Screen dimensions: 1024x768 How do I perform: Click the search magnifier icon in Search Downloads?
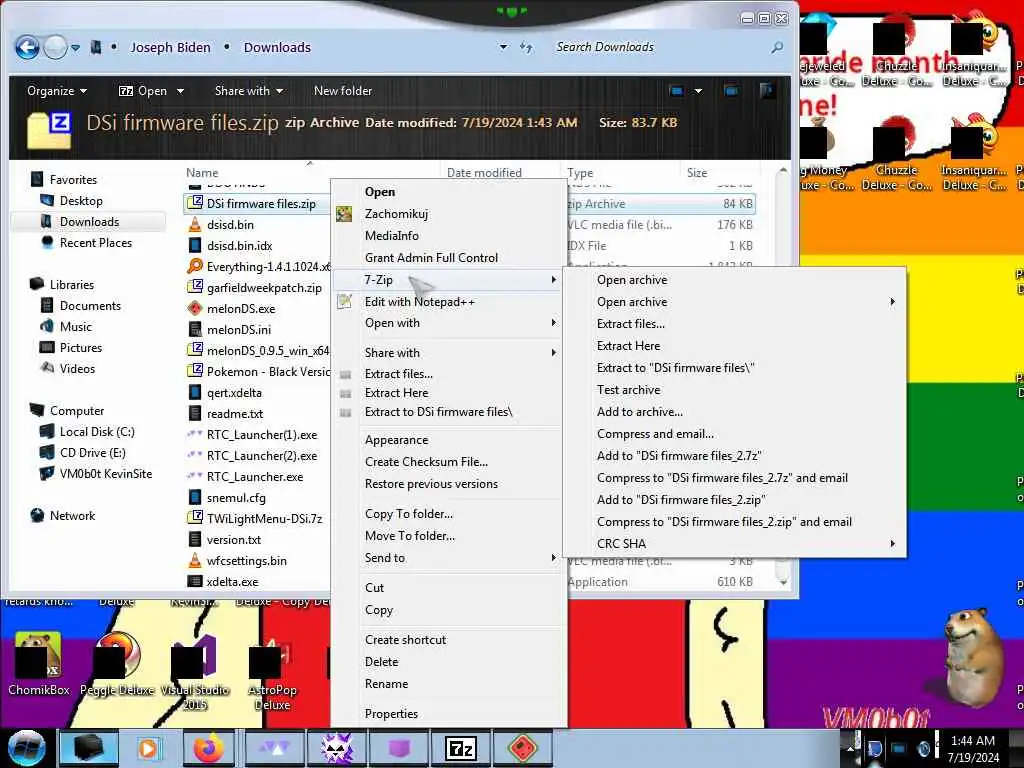click(x=776, y=47)
